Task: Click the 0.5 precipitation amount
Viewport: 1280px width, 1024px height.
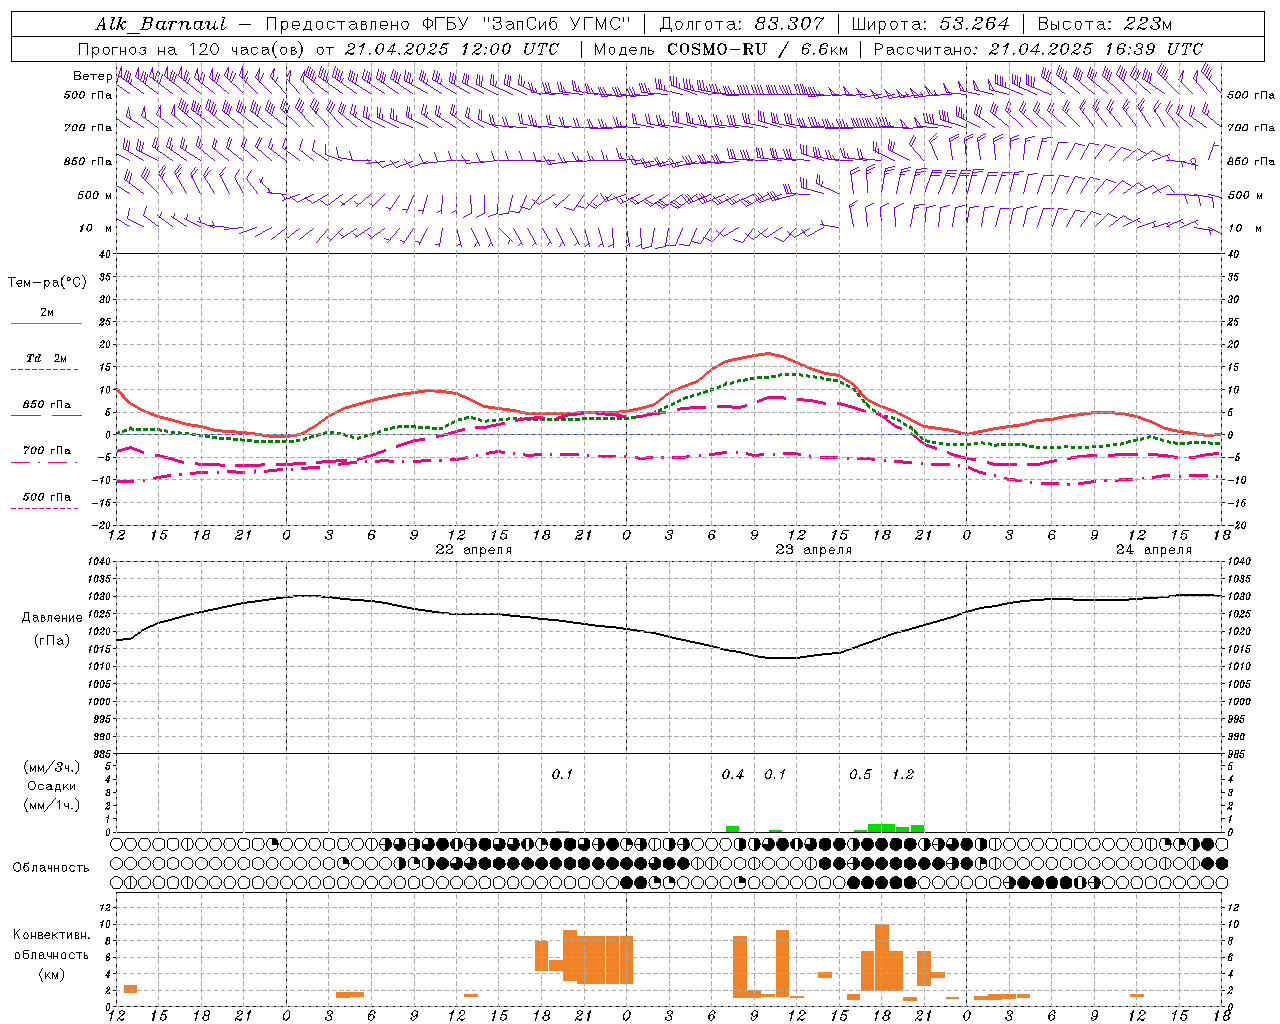Action: click(860, 774)
